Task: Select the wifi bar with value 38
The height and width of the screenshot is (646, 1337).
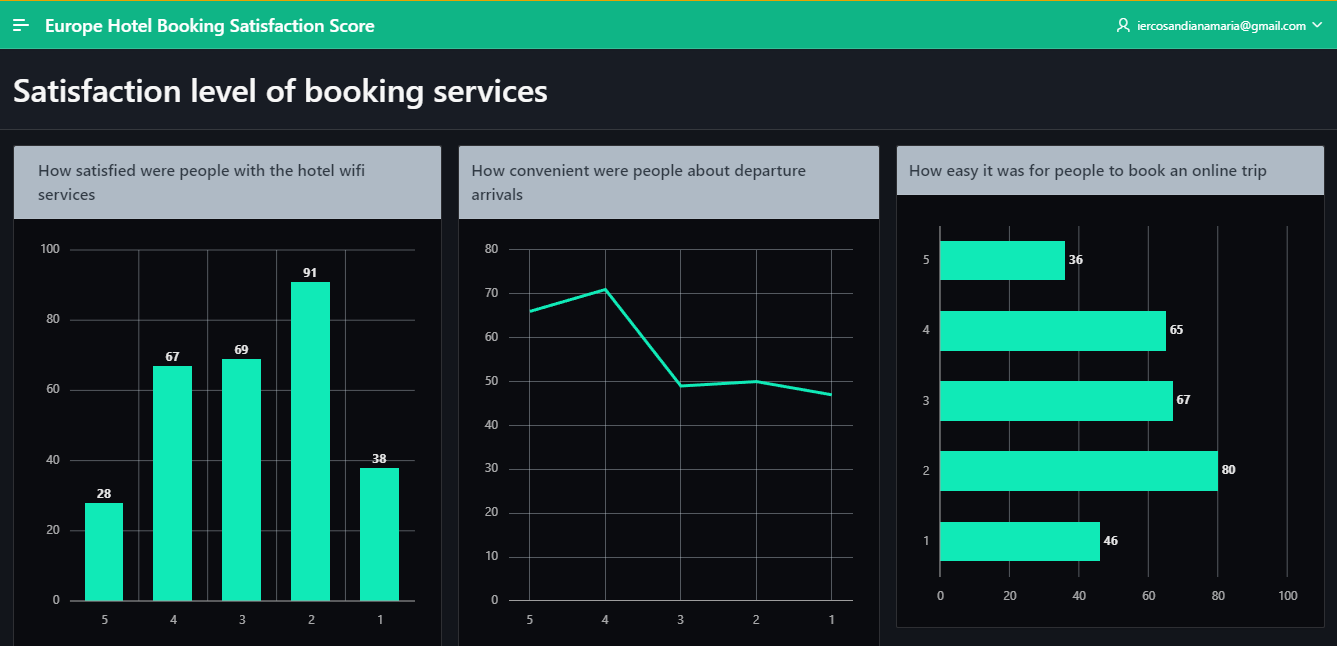Action: tap(379, 534)
